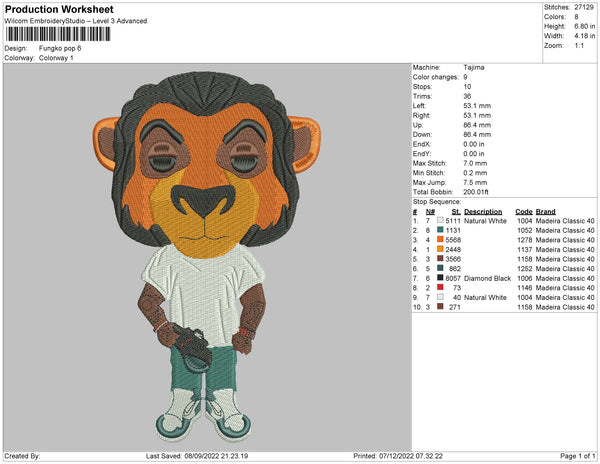600x464 pixels.
Task: Click the Brand column header
Action: pos(546,212)
